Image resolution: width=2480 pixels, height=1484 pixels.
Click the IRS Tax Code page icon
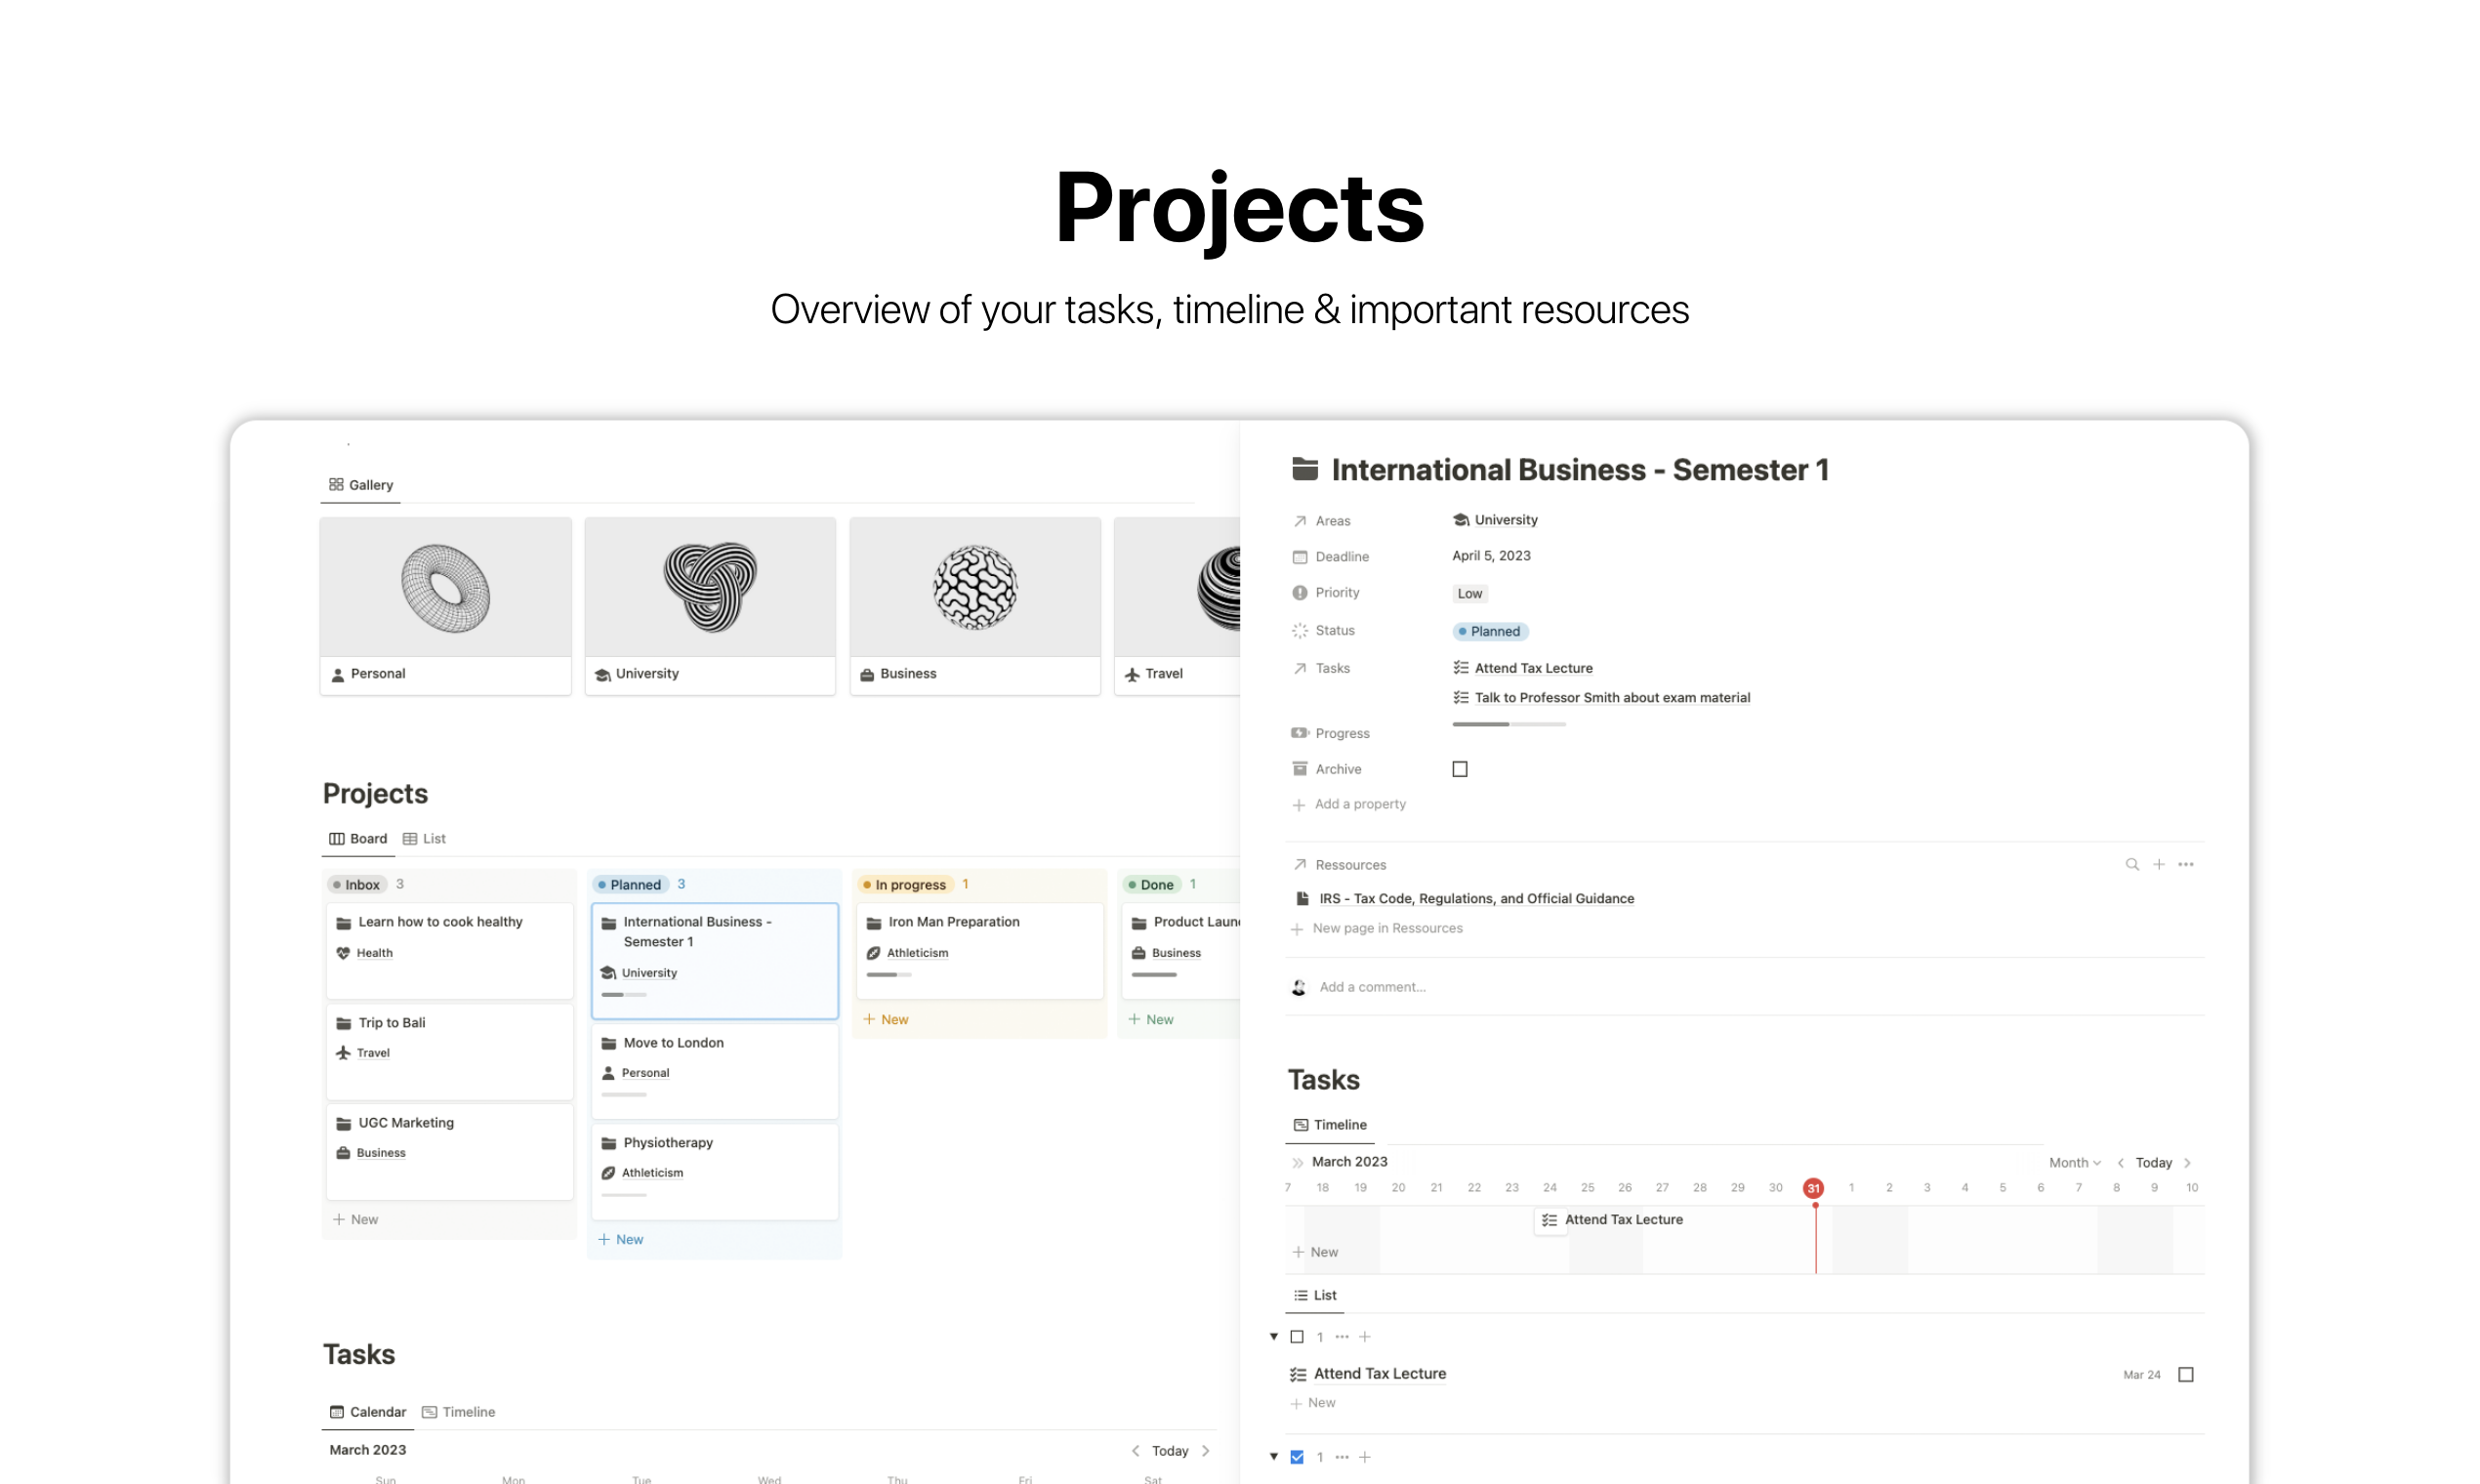point(1302,898)
